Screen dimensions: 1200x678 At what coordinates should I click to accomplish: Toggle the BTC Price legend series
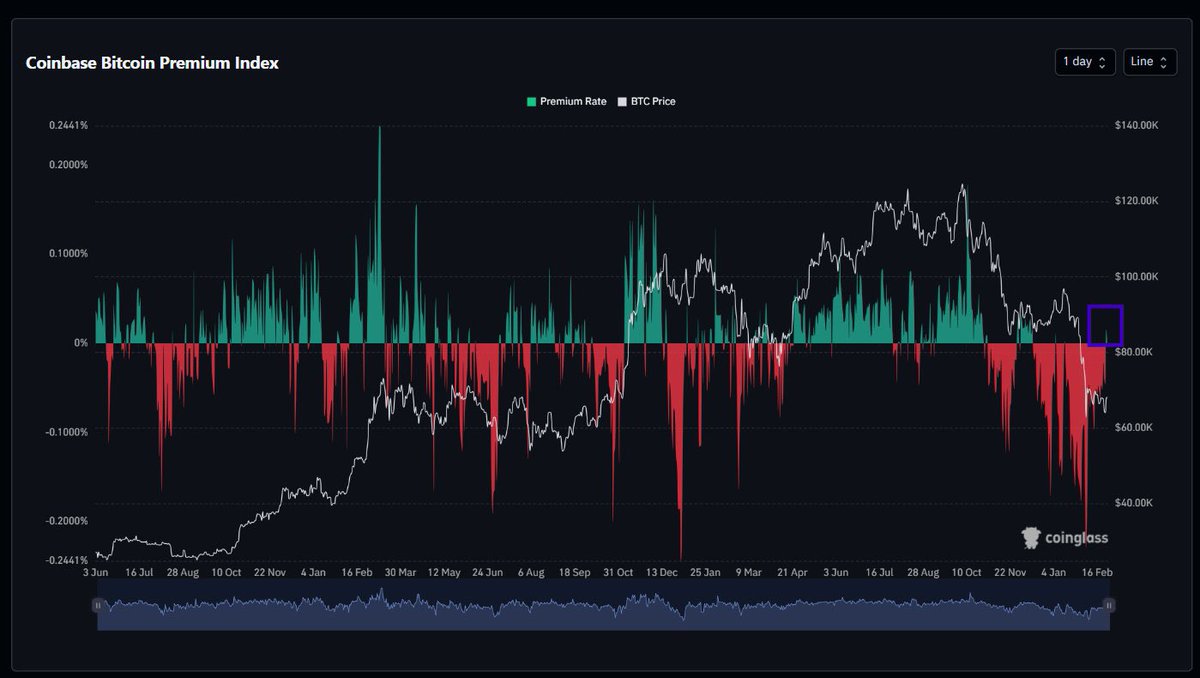[646, 101]
